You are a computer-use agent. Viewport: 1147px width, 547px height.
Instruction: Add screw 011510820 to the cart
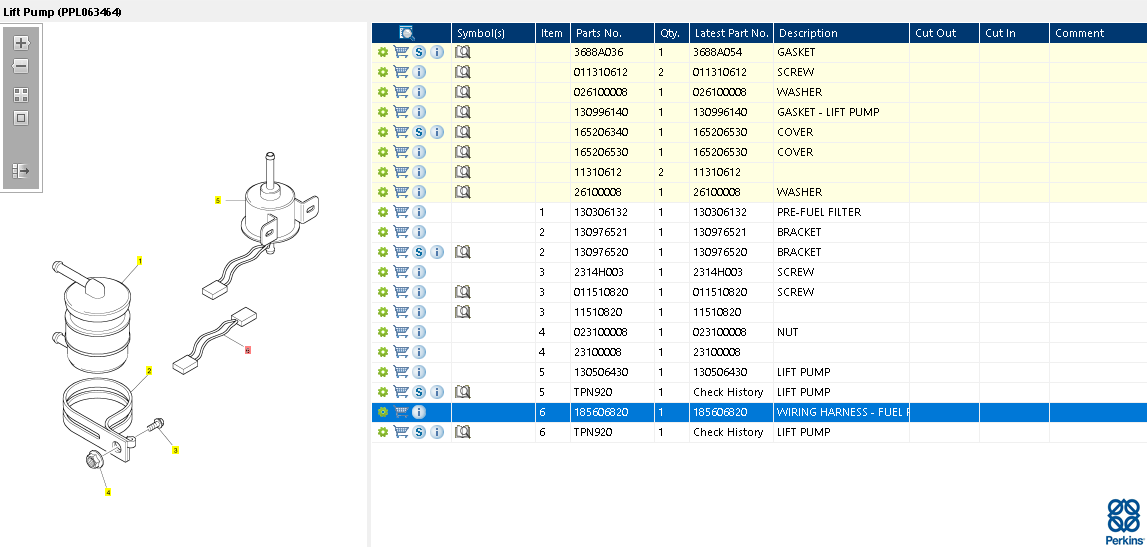401,292
